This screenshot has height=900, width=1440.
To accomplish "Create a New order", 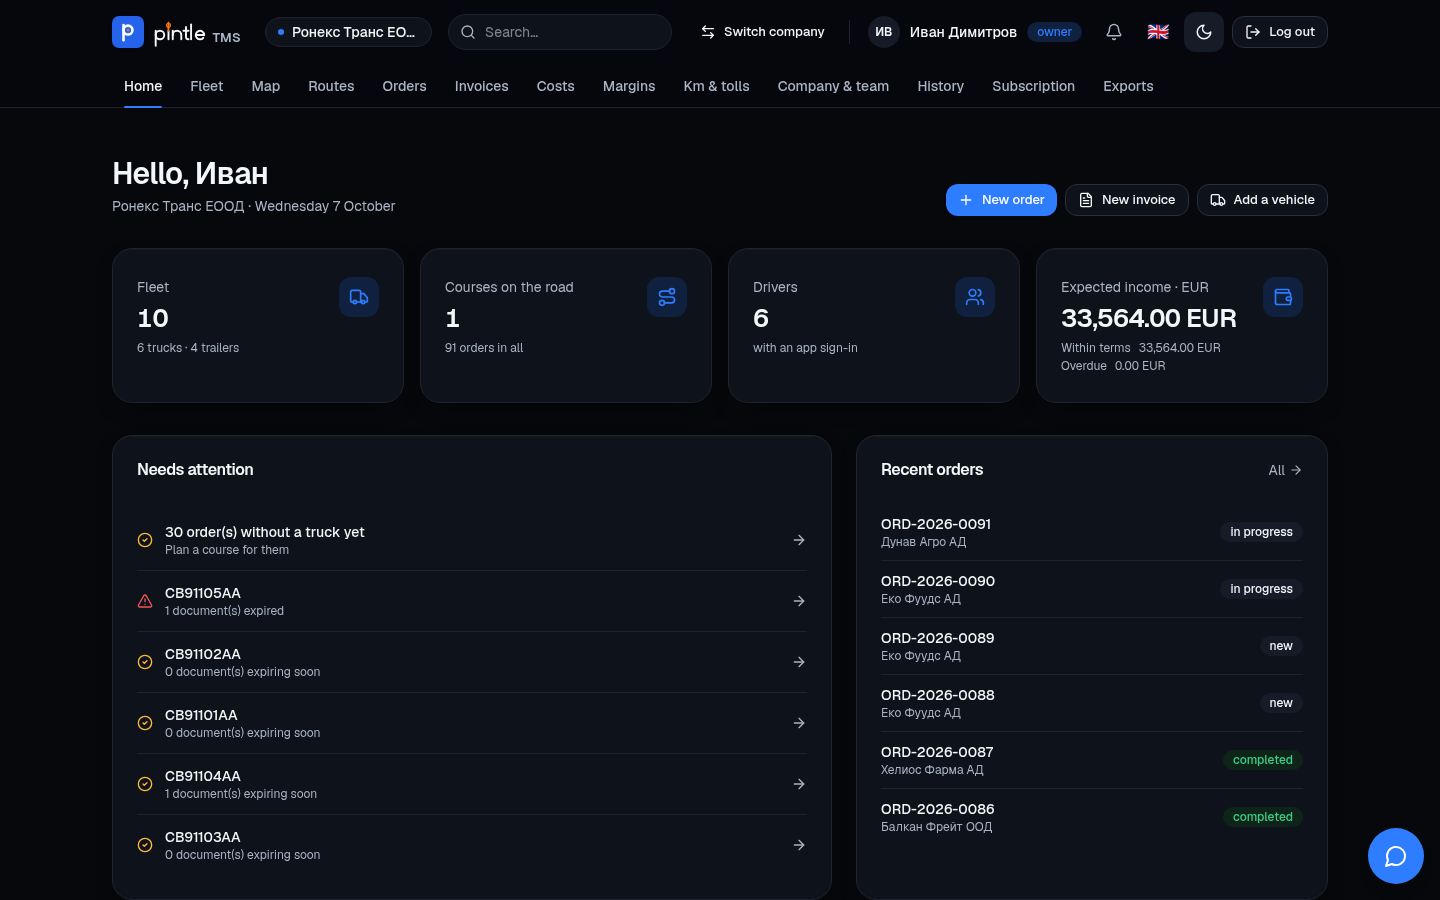I will [1001, 200].
